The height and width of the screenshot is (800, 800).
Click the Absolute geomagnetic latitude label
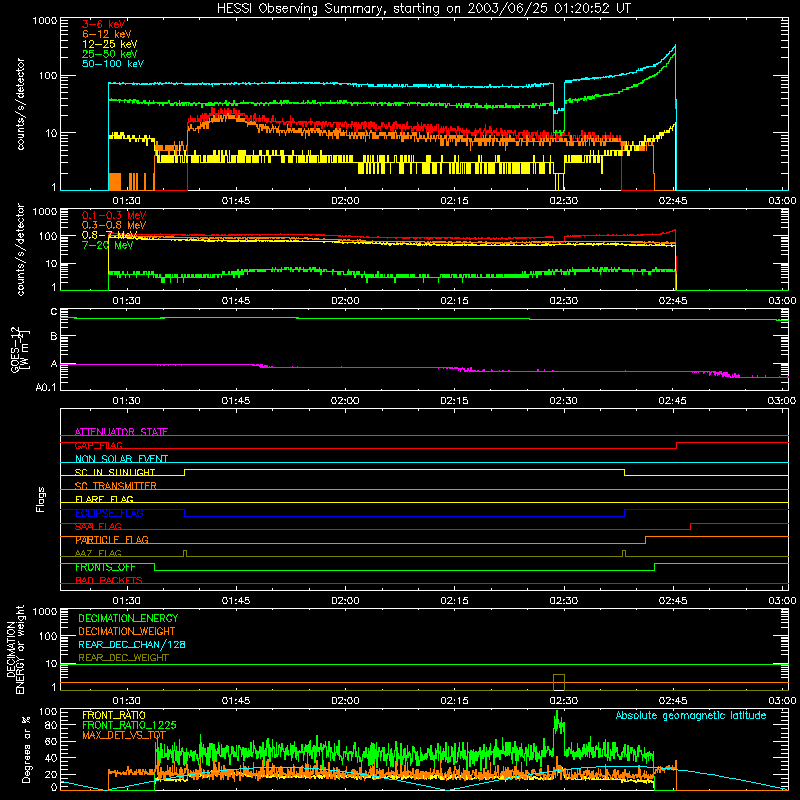pyautogui.click(x=691, y=716)
